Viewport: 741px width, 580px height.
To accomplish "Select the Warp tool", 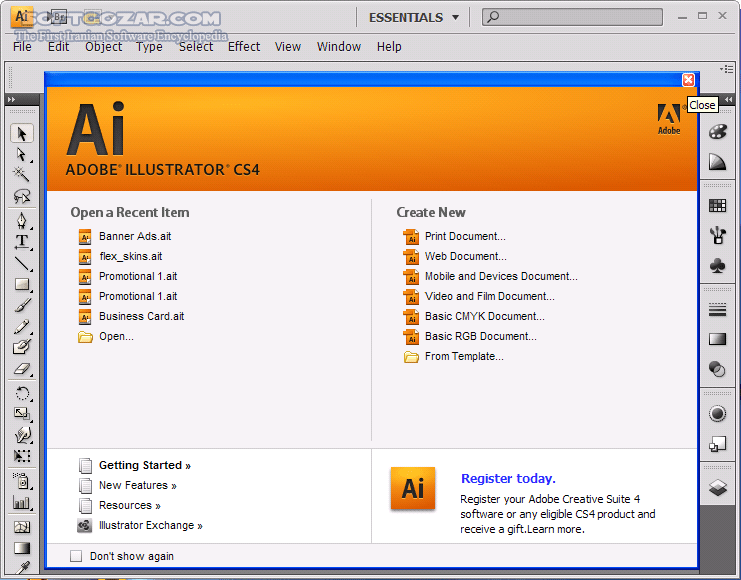I will click(22, 435).
